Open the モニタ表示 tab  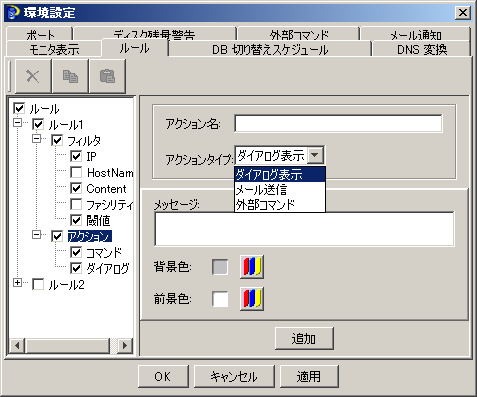click(54, 50)
